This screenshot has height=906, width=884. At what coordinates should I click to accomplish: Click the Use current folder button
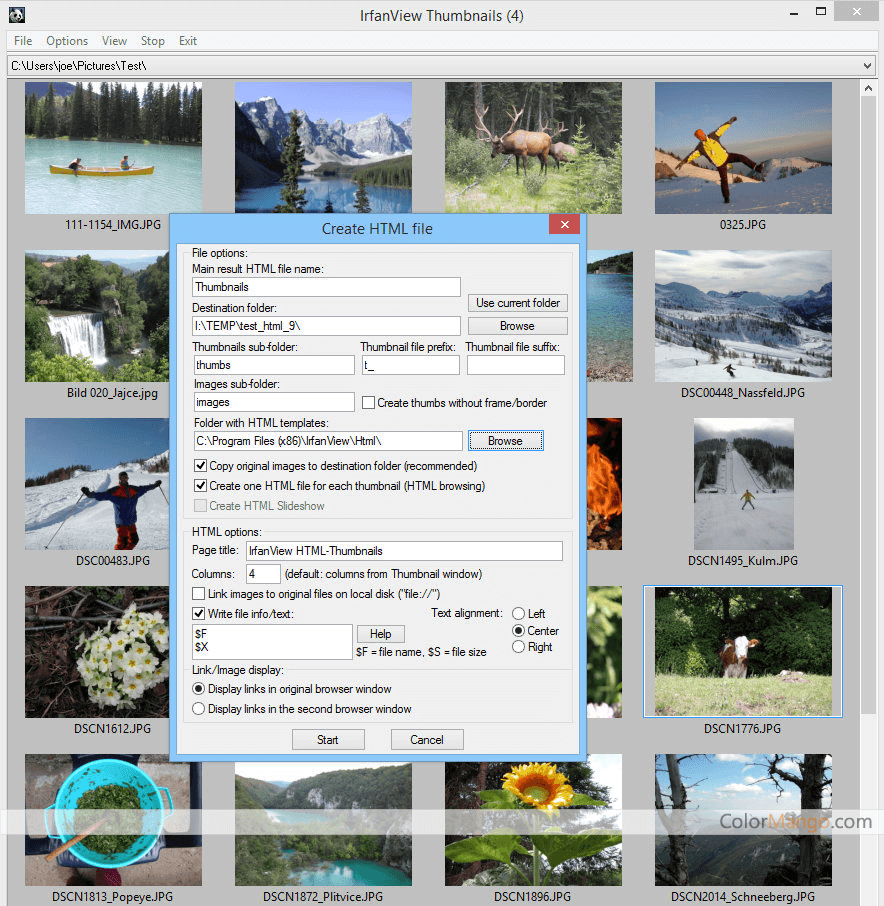pos(517,303)
